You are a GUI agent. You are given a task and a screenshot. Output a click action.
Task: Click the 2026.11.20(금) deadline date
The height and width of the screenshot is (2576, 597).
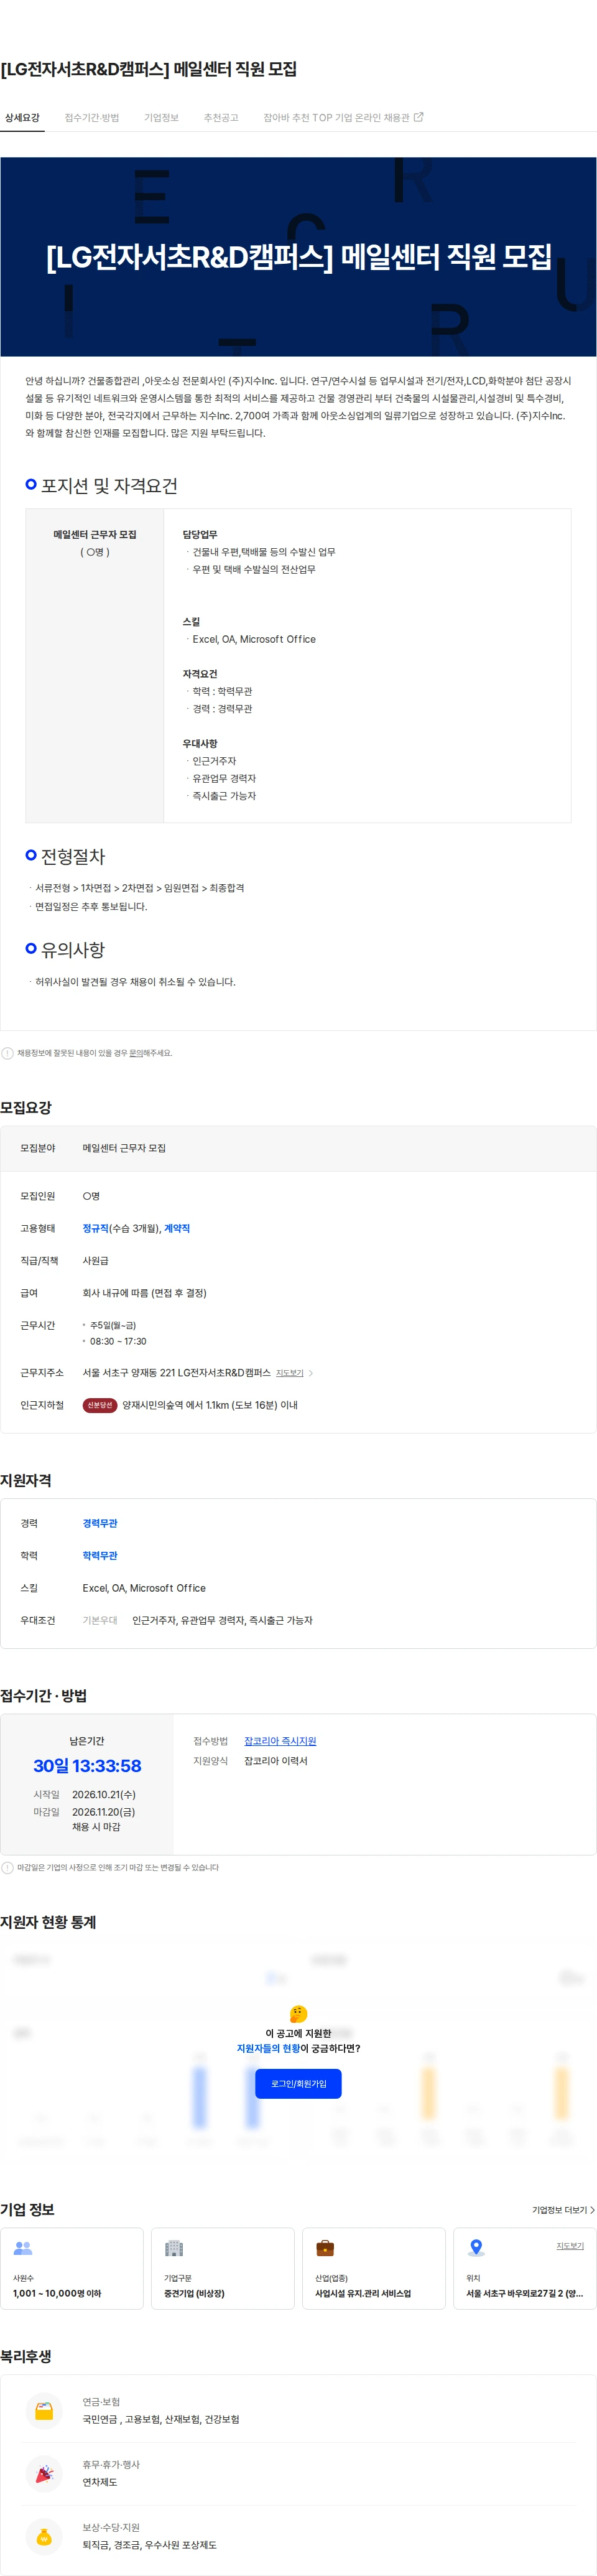point(103,1812)
